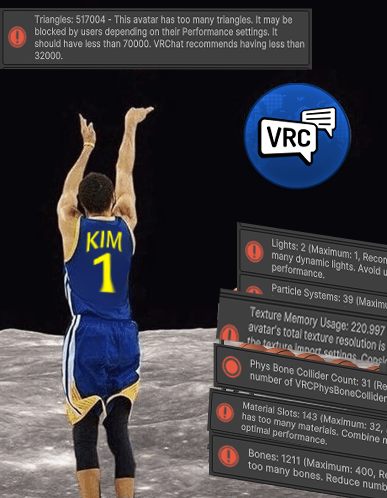Viewport: 387px width, 498px height.
Task: Select the 'Triangles: 517004' warning message text
Action: (169, 37)
